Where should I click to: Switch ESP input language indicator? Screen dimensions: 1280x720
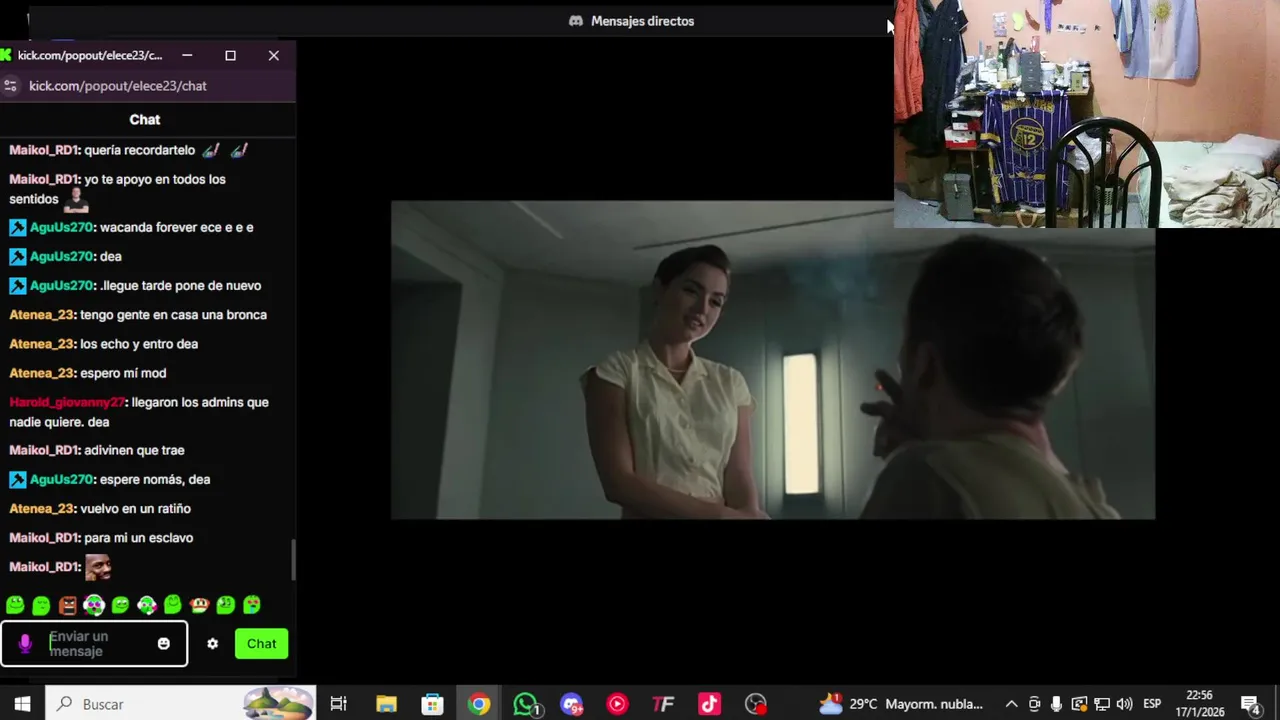(x=1152, y=704)
